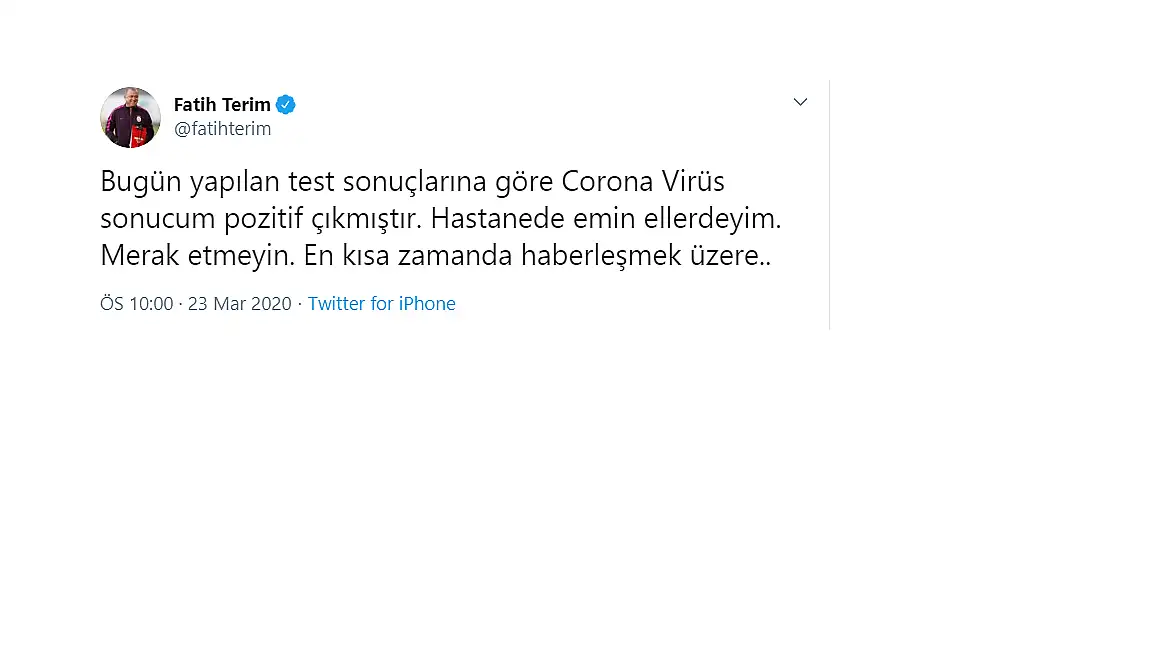This screenshot has width=1152, height=648.
Task: Click the Fatih Terim display name
Action: tap(222, 104)
